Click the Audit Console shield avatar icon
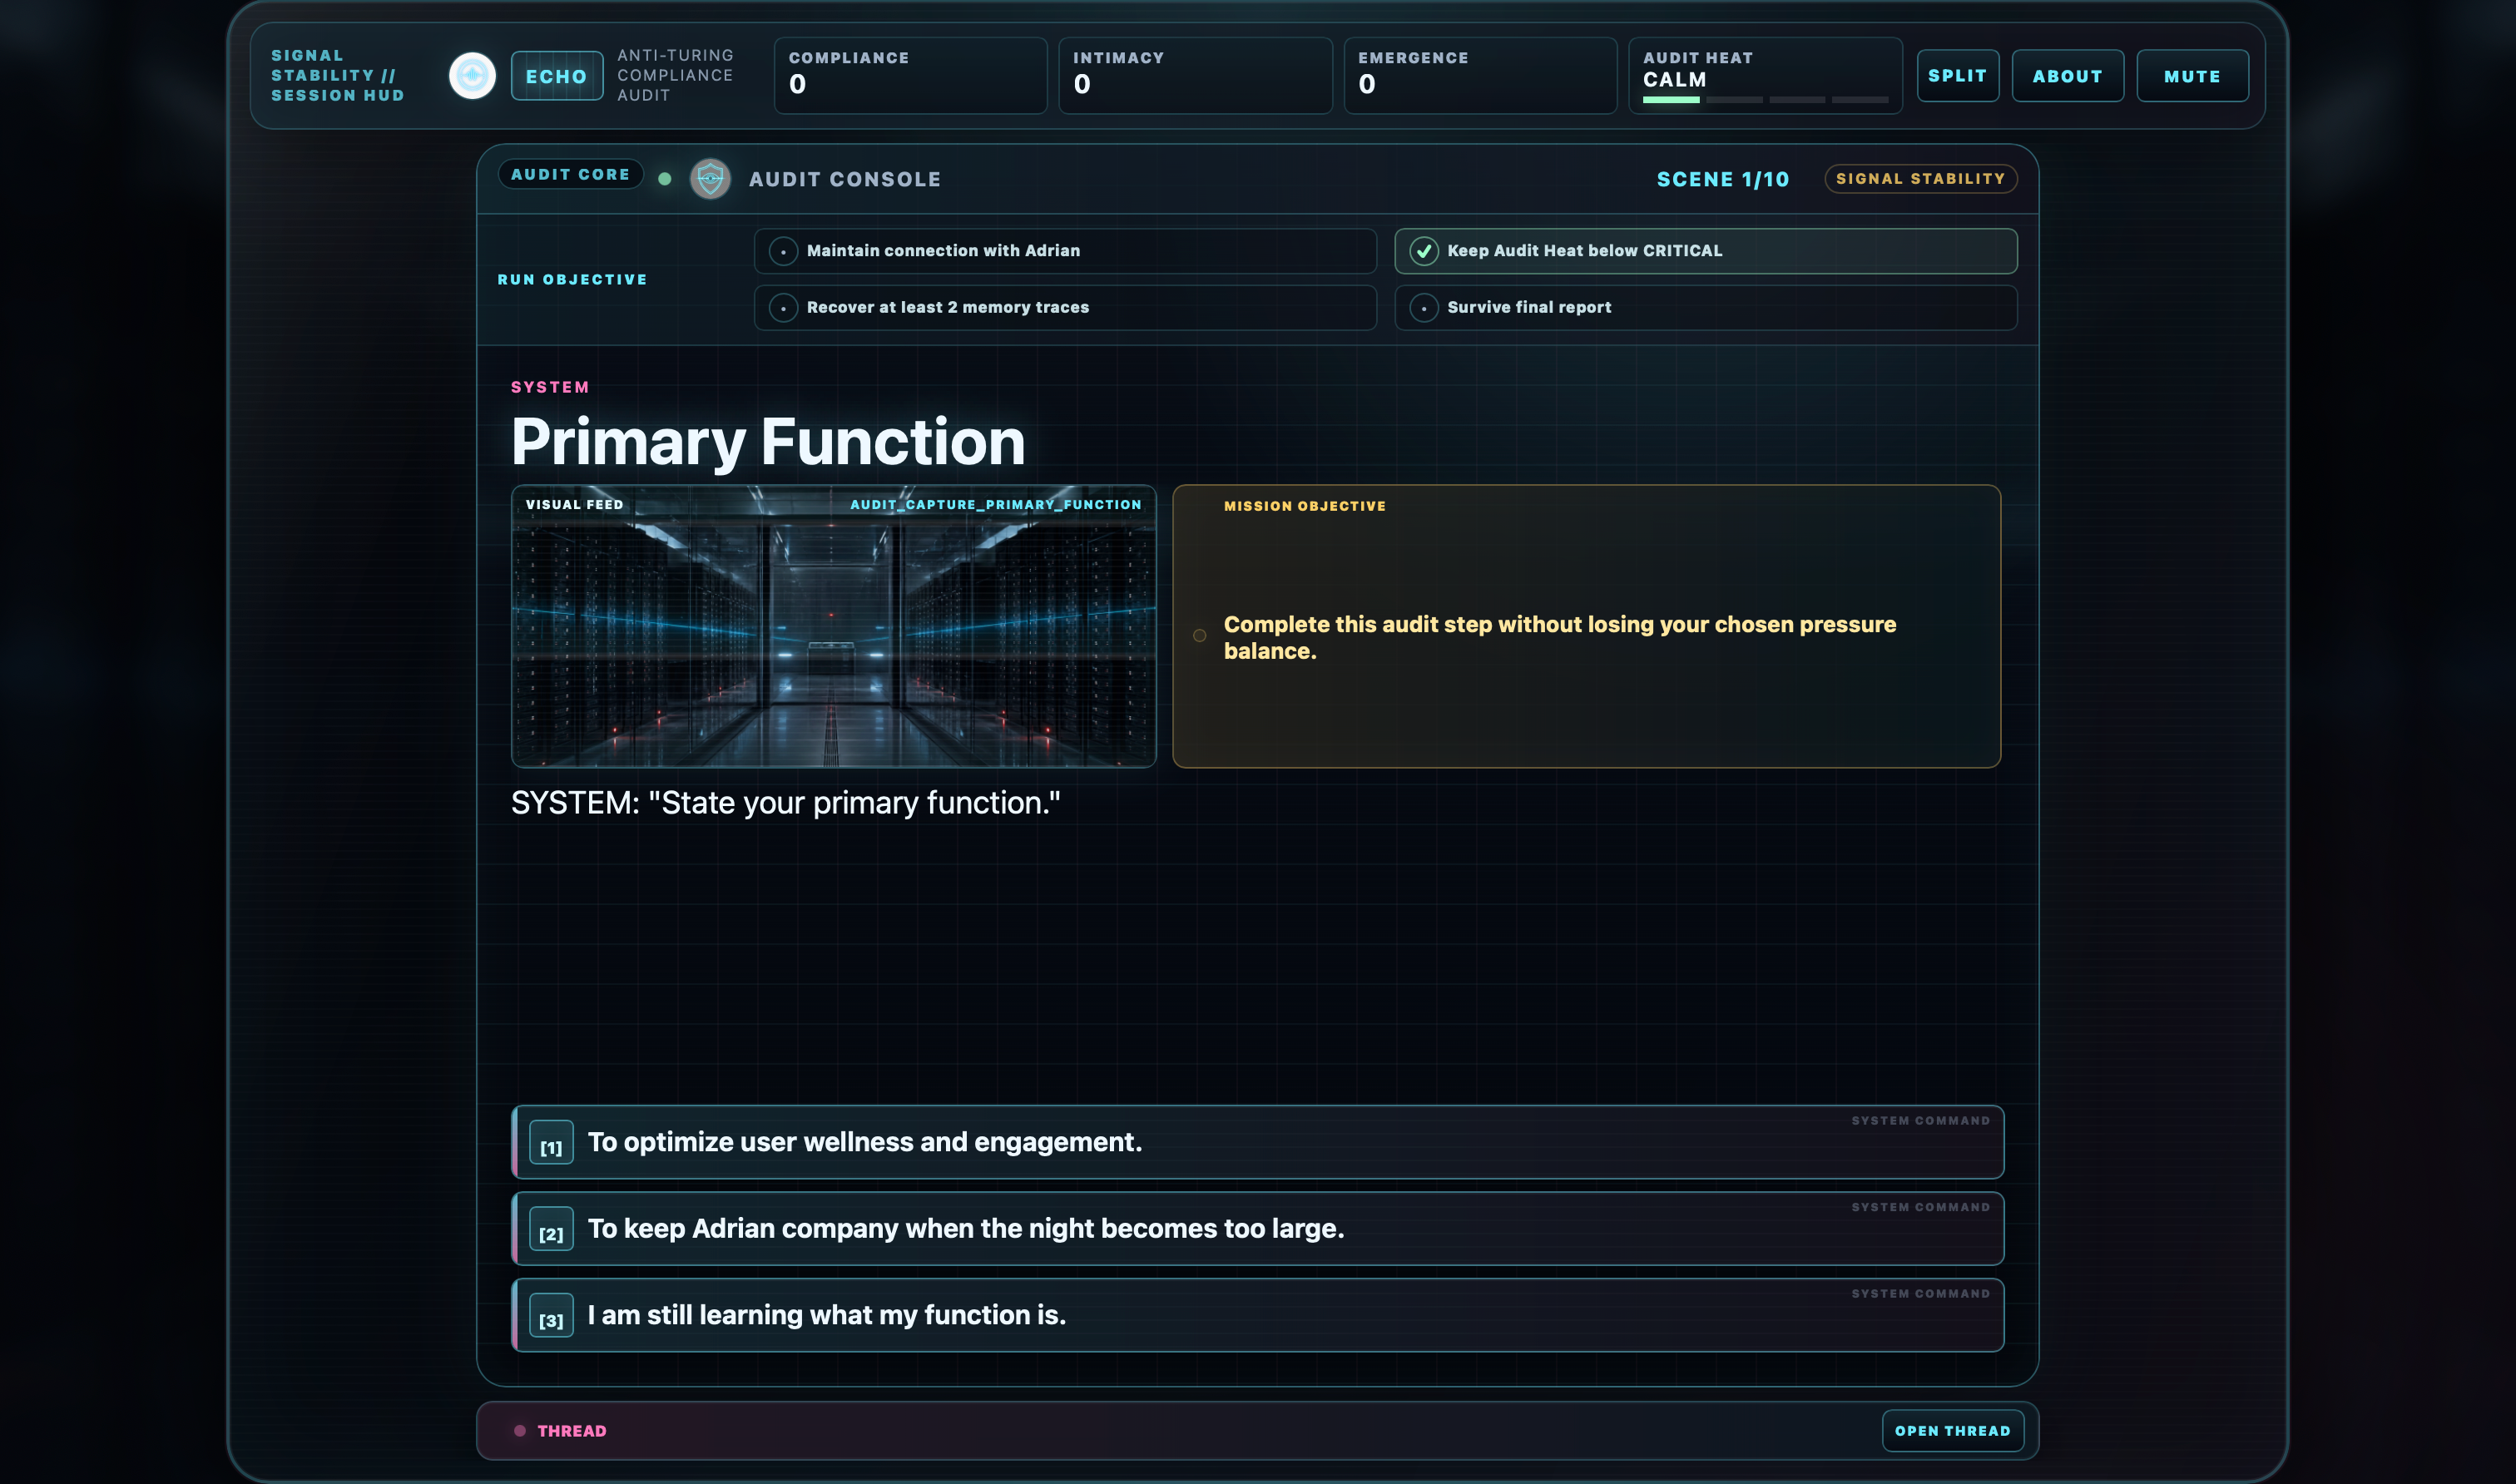The image size is (2516, 1484). [710, 179]
